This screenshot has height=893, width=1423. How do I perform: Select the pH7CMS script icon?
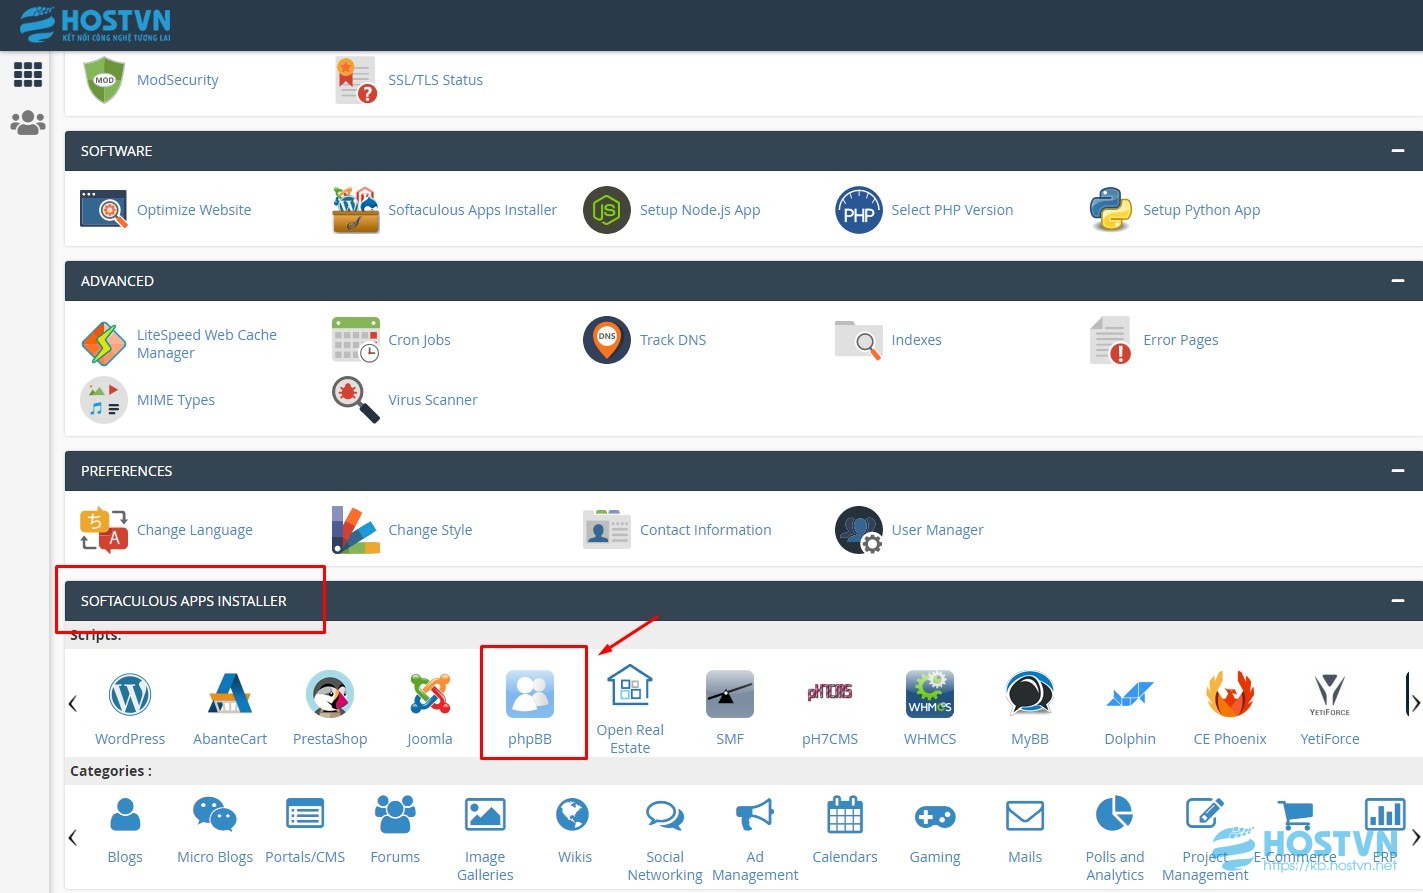pos(830,692)
